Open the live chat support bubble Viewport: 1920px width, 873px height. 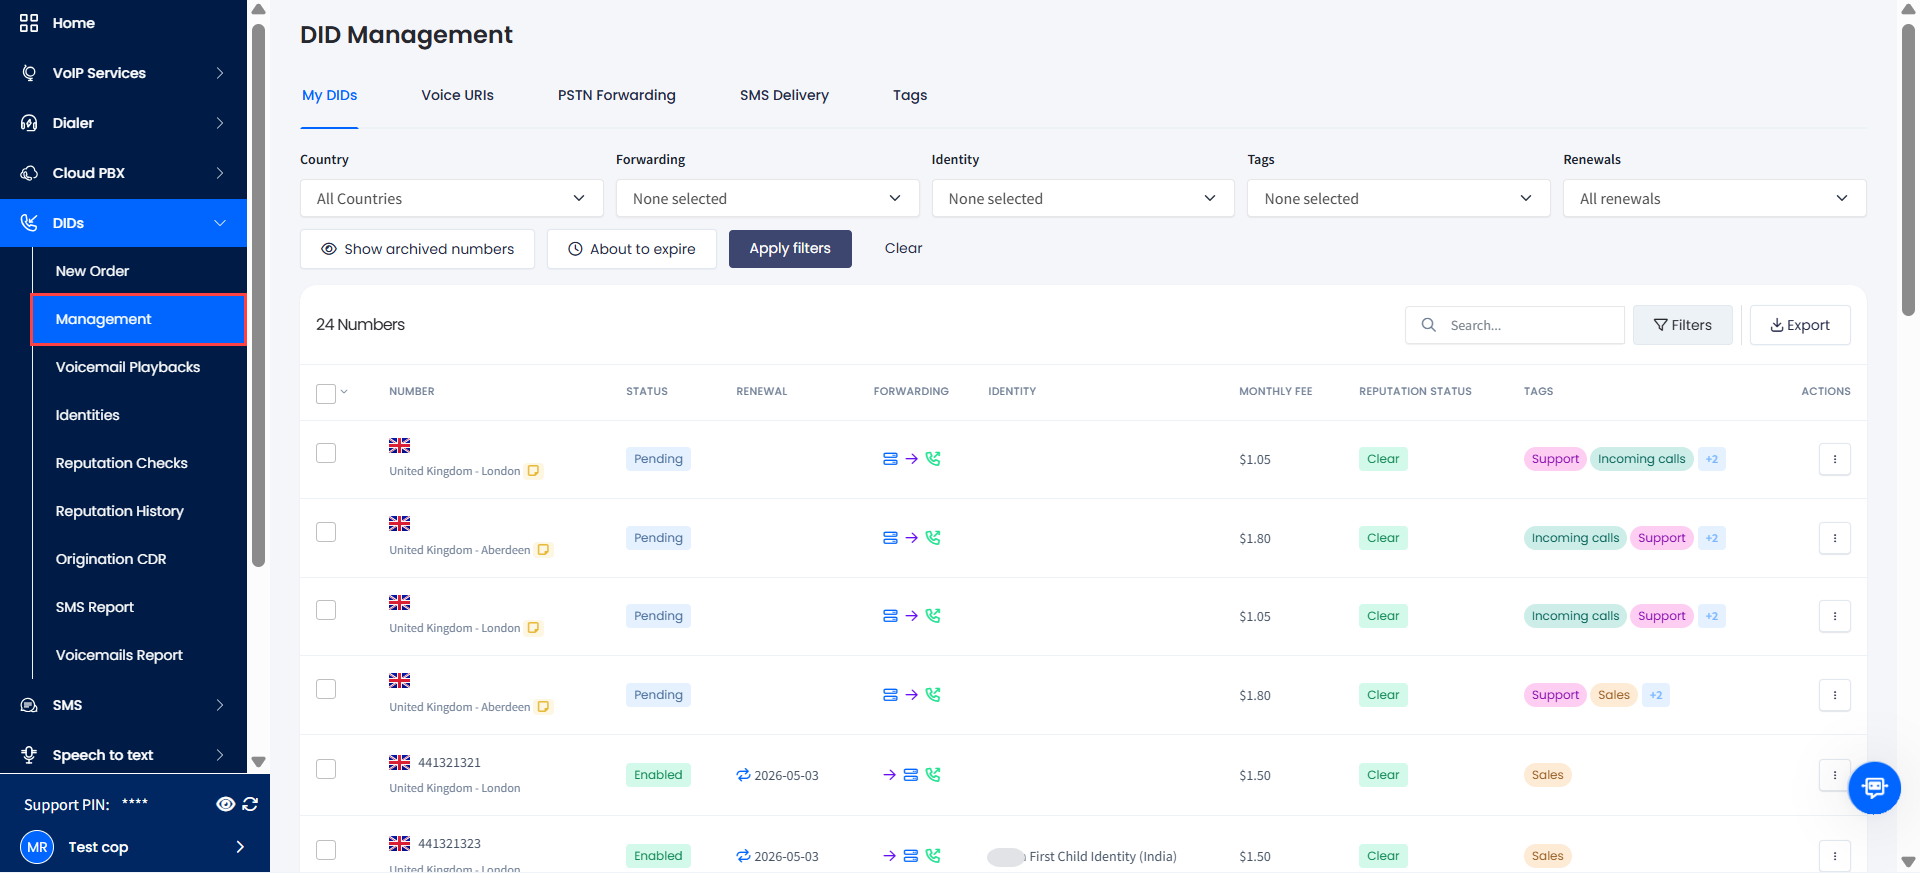tap(1874, 788)
